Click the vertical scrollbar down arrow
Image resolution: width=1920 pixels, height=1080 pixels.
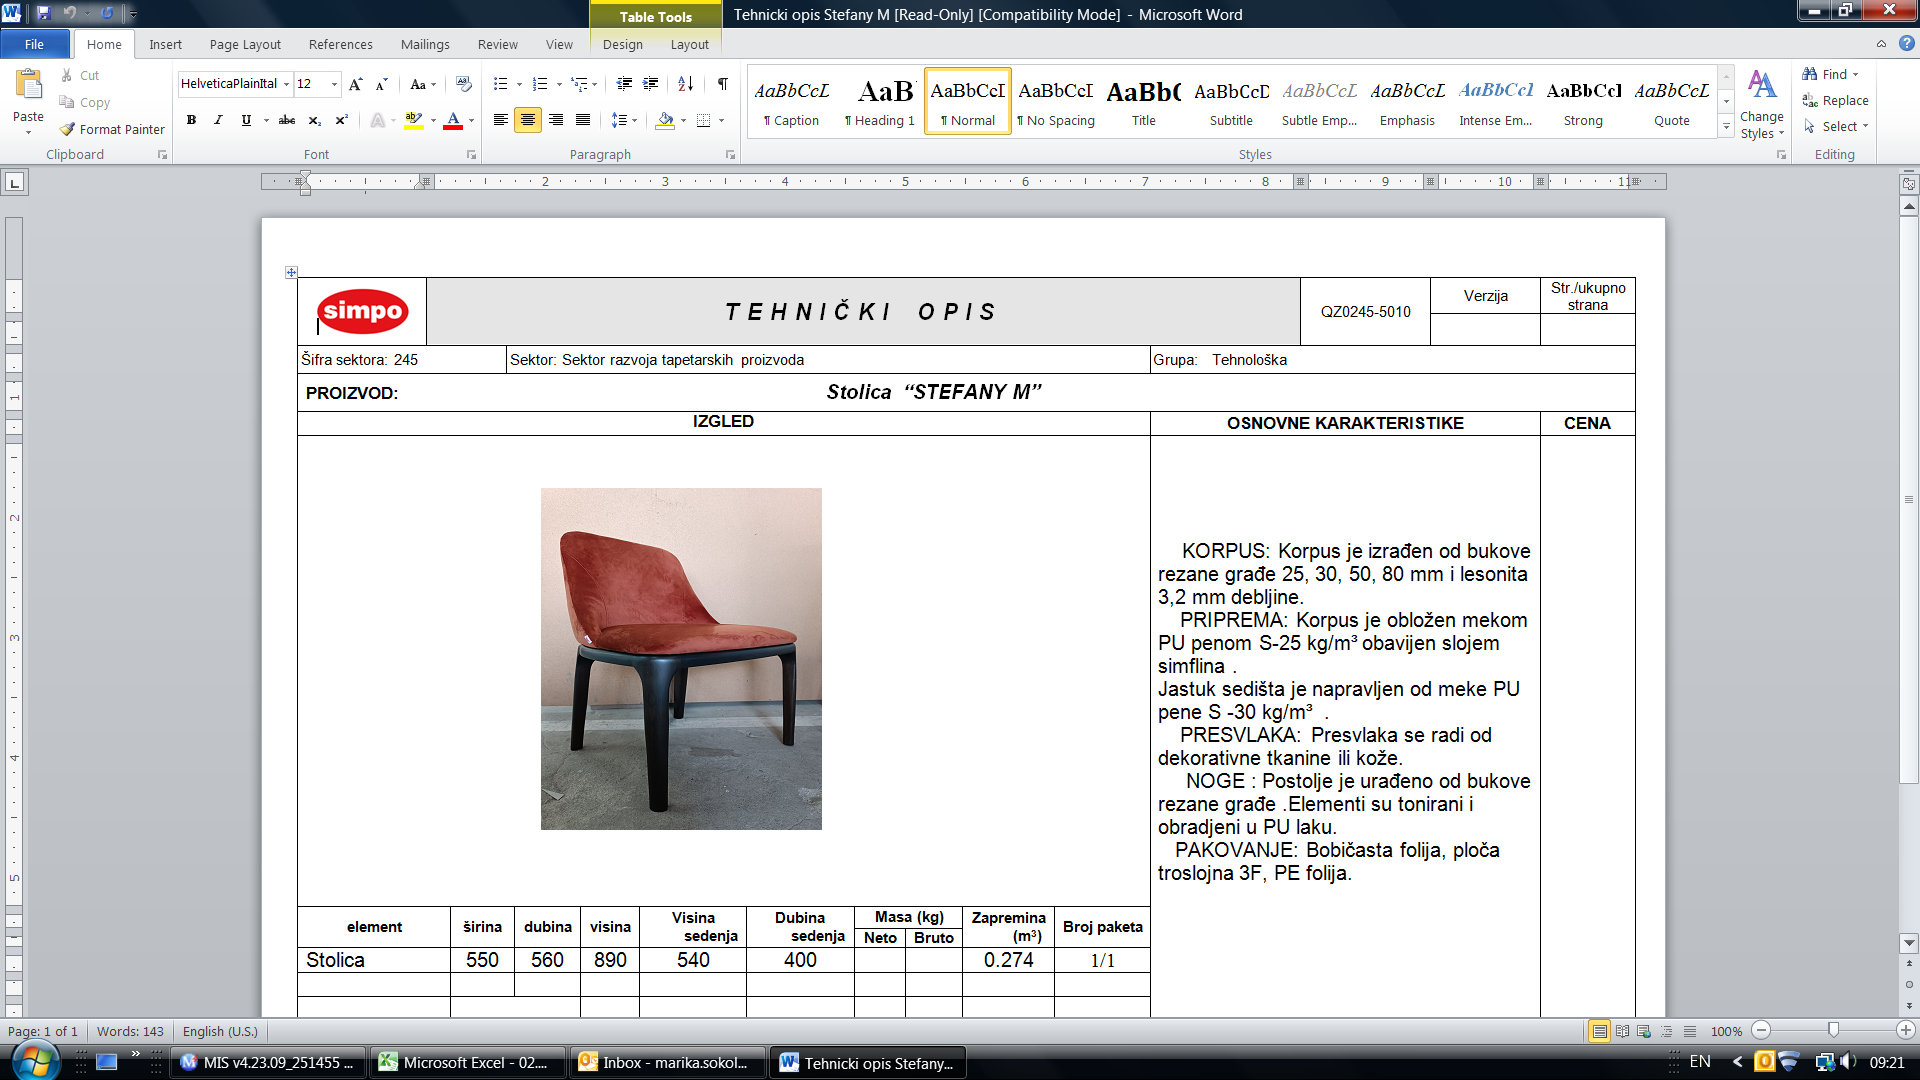(x=1909, y=943)
